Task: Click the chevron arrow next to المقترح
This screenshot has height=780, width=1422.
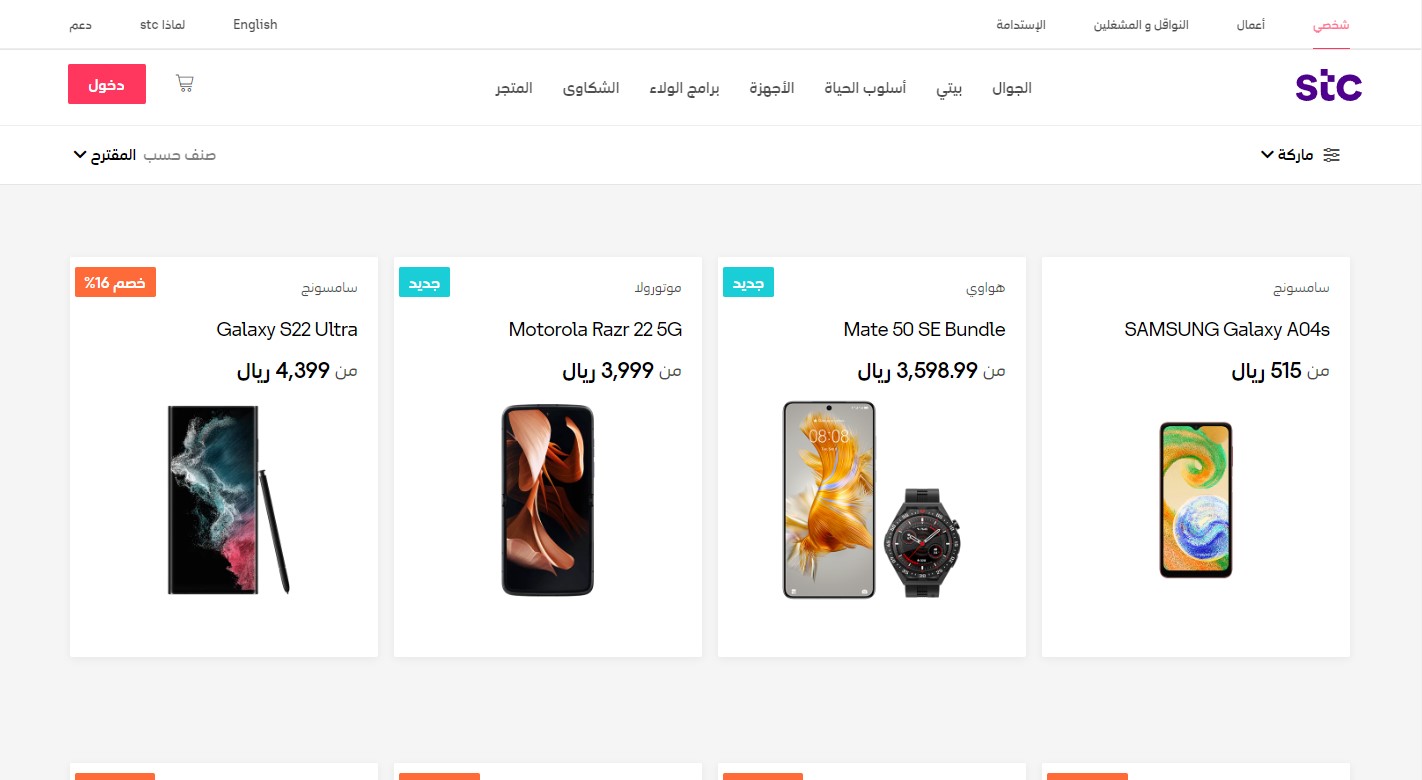Action: pos(80,155)
